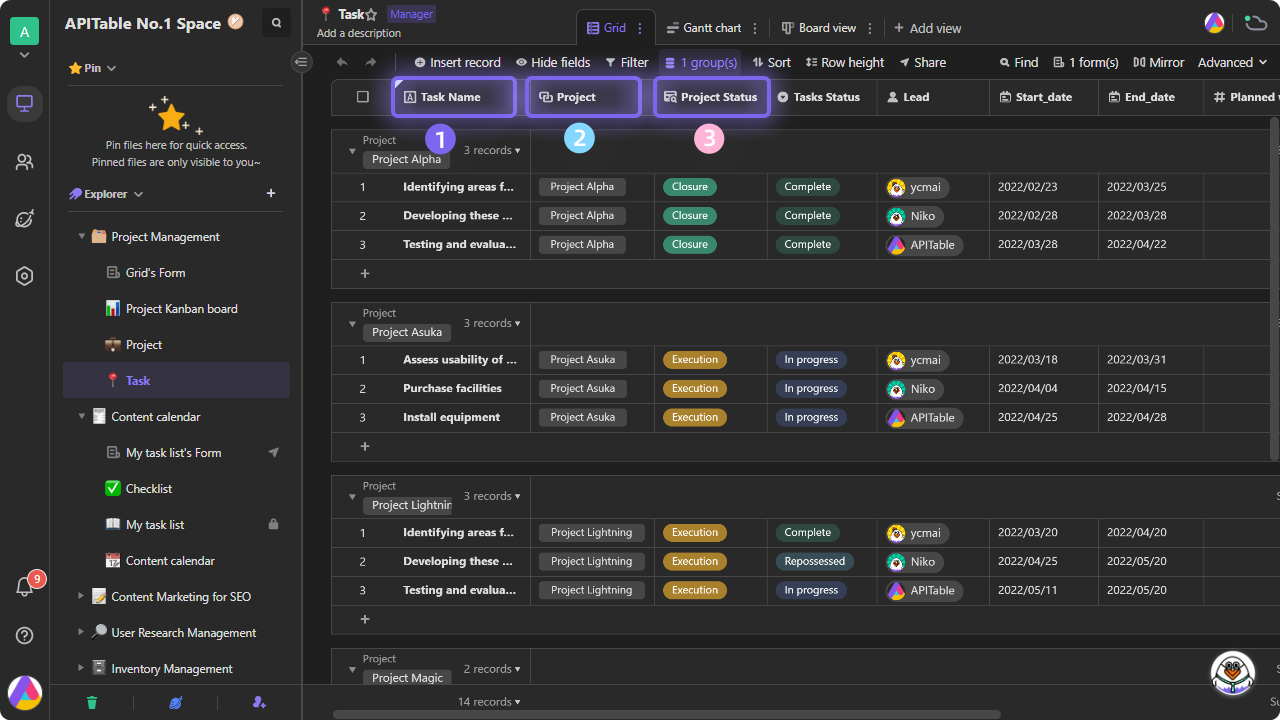
Task: Open the notification bell with badge 9
Action: [25, 587]
